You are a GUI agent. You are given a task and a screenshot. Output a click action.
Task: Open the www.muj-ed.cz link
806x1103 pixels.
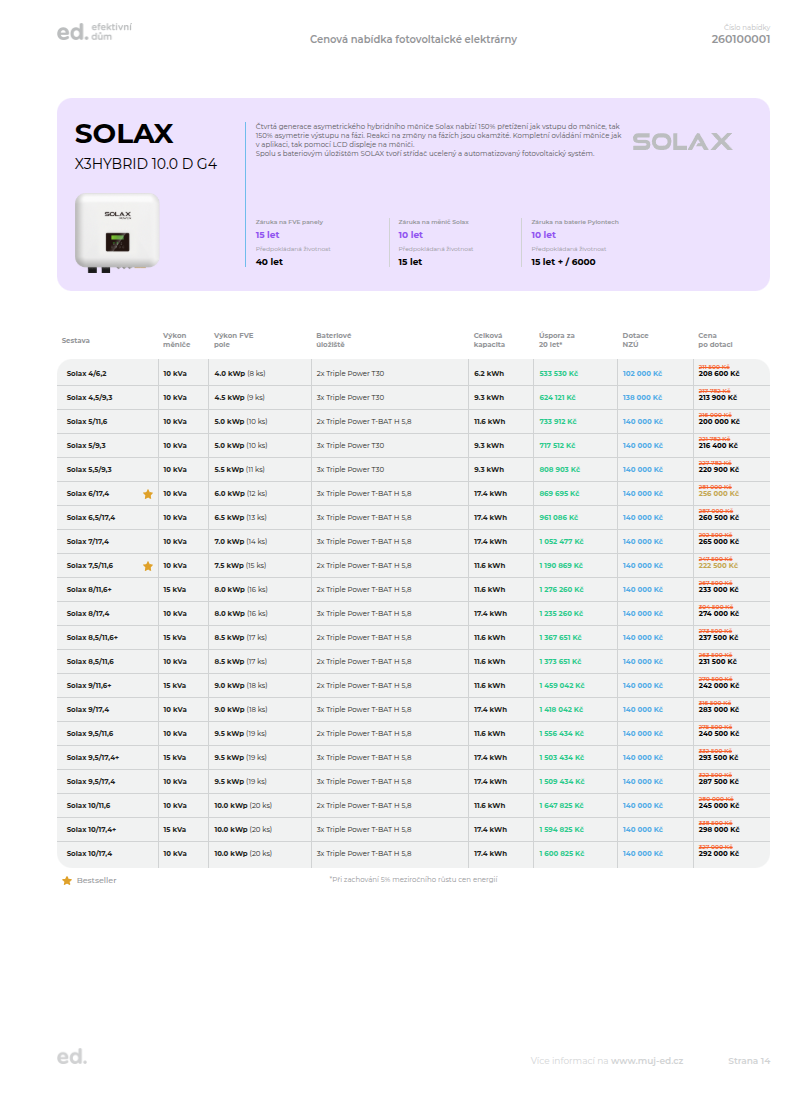click(x=647, y=1060)
